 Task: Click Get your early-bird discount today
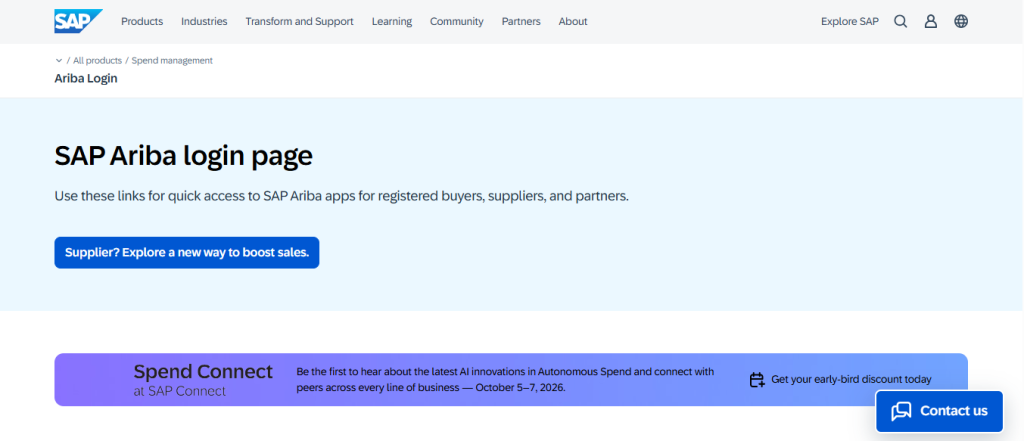(851, 380)
